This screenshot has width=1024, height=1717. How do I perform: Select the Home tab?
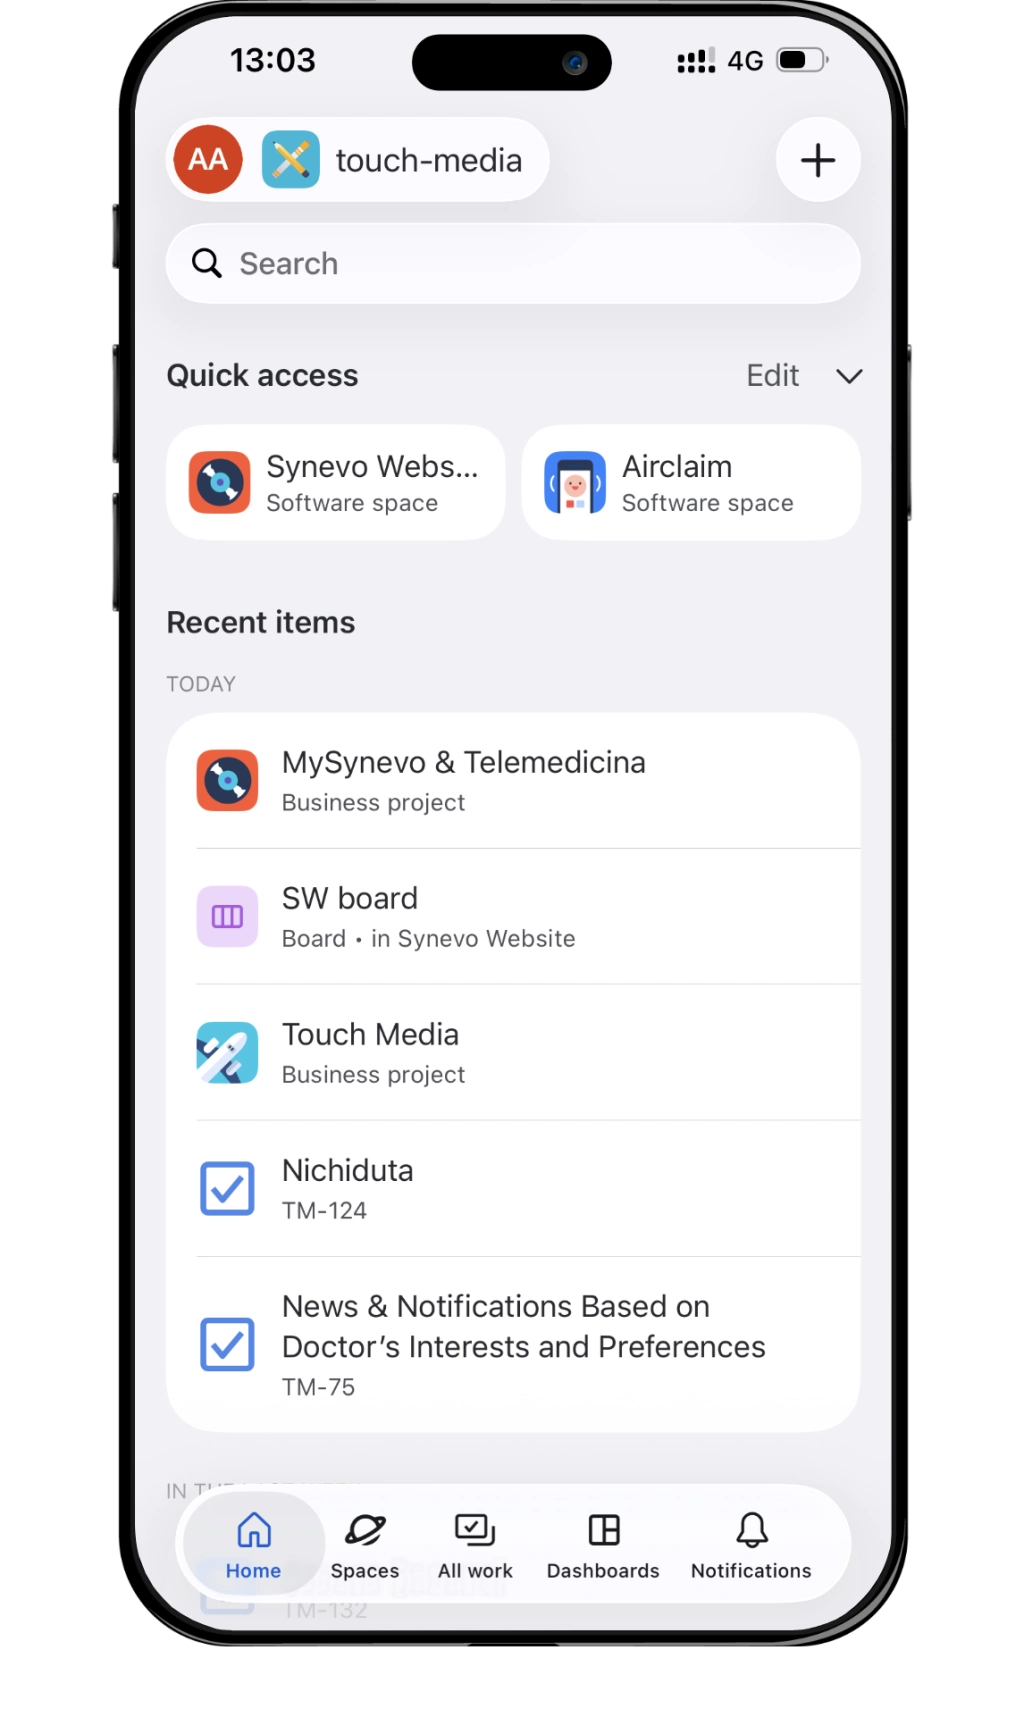(254, 1546)
